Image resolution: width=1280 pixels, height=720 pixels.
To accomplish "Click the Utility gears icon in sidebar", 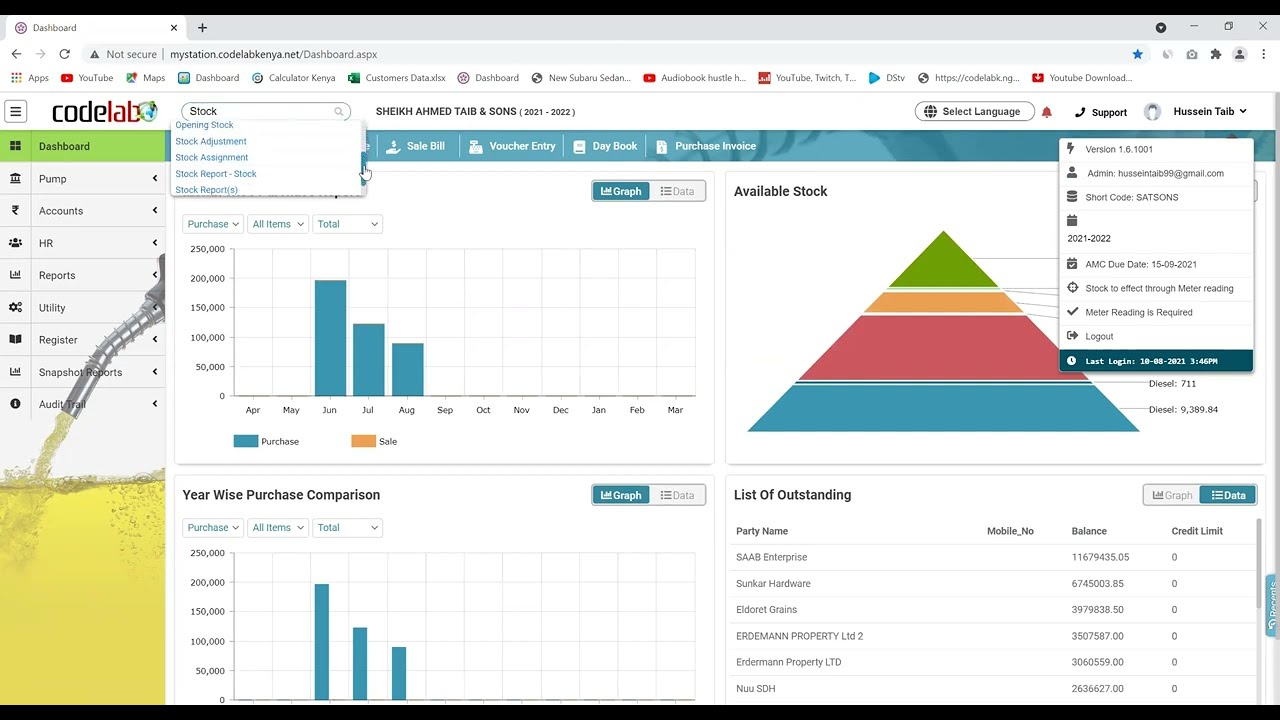I will tap(15, 308).
